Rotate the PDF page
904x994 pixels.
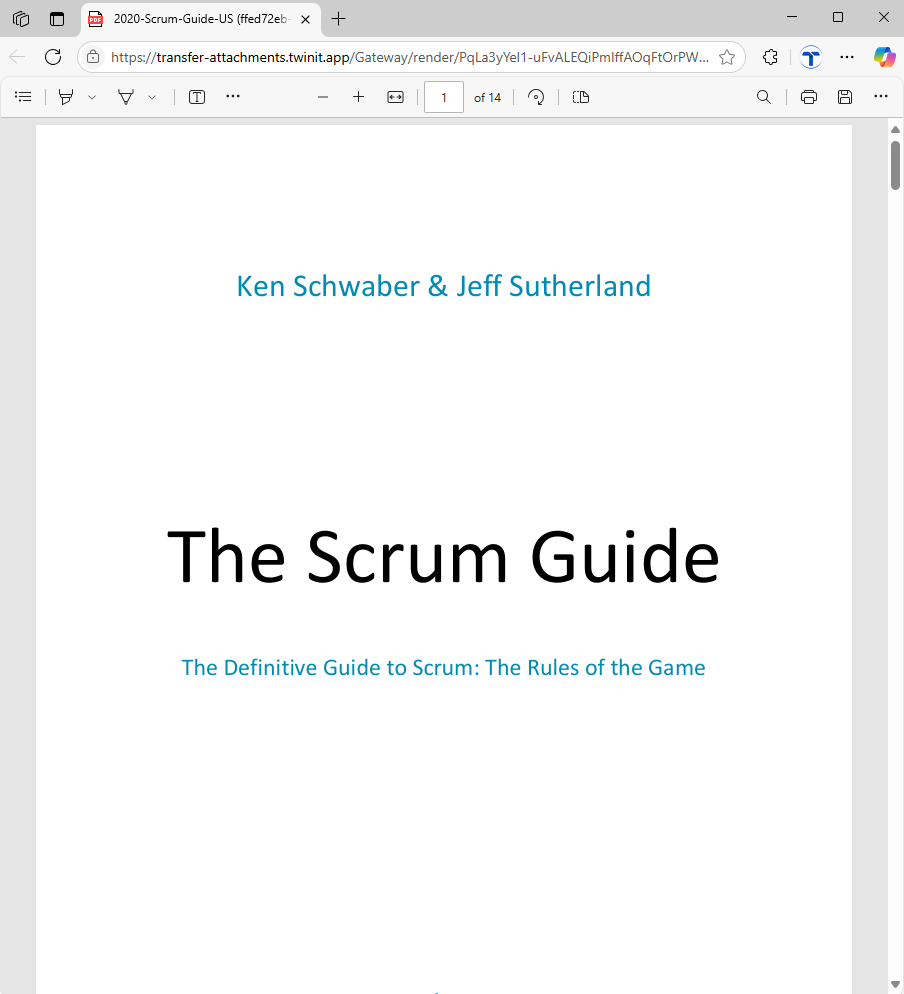pyautogui.click(x=536, y=97)
